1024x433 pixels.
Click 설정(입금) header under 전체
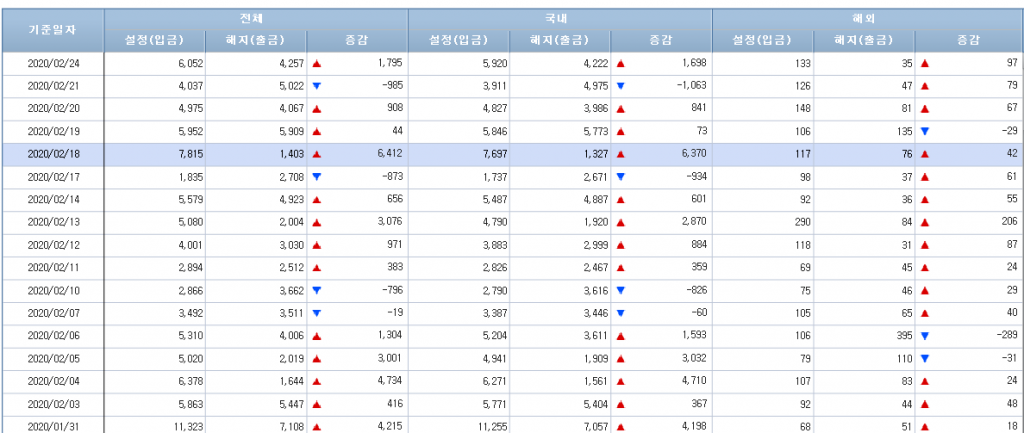pos(154,40)
